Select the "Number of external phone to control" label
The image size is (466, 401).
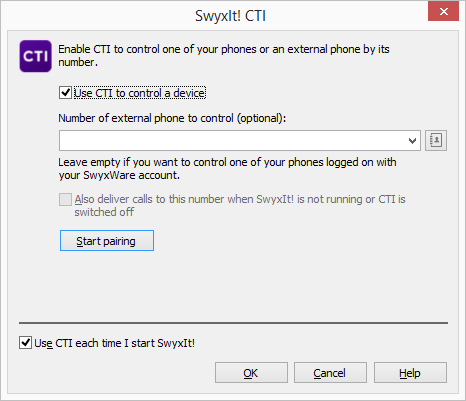[x=172, y=118]
